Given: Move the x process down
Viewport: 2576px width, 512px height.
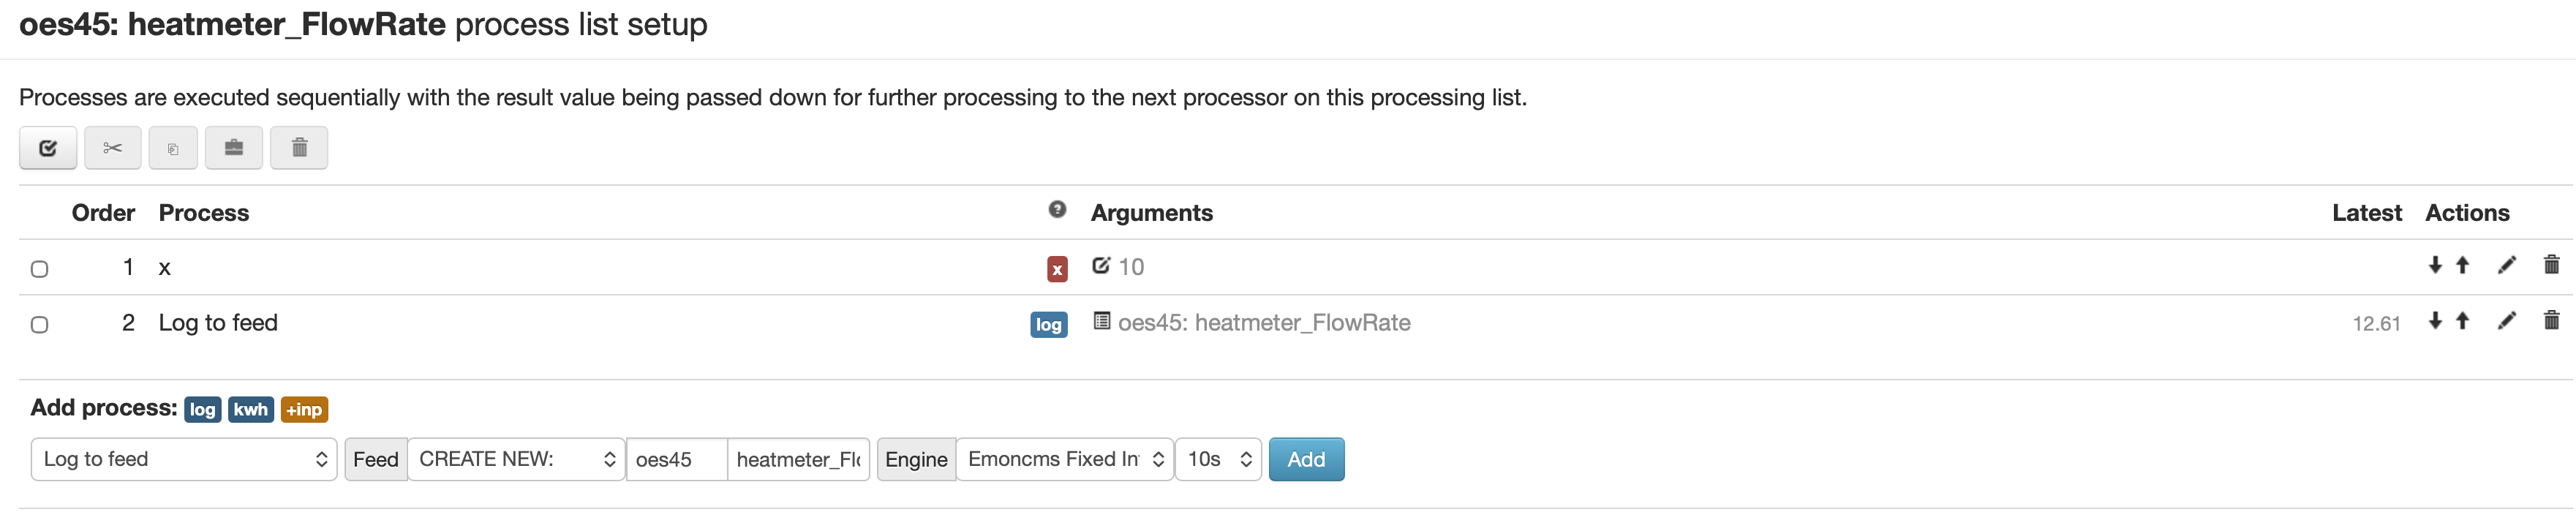Looking at the screenshot, I should pyautogui.click(x=2434, y=265).
